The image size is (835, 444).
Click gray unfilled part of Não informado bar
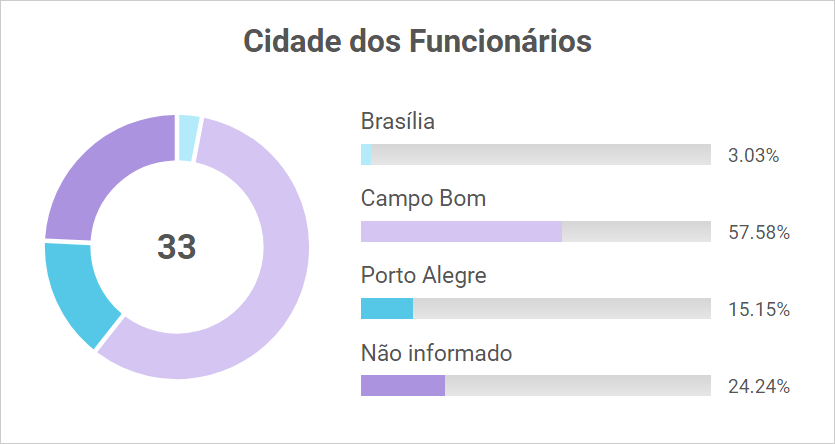point(577,385)
